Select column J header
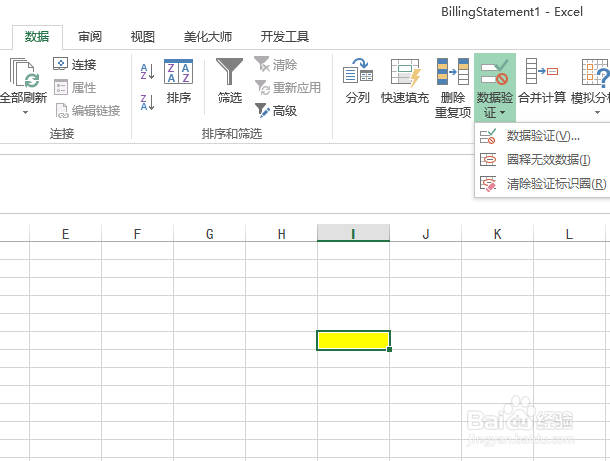The height and width of the screenshot is (461, 610). [x=426, y=234]
